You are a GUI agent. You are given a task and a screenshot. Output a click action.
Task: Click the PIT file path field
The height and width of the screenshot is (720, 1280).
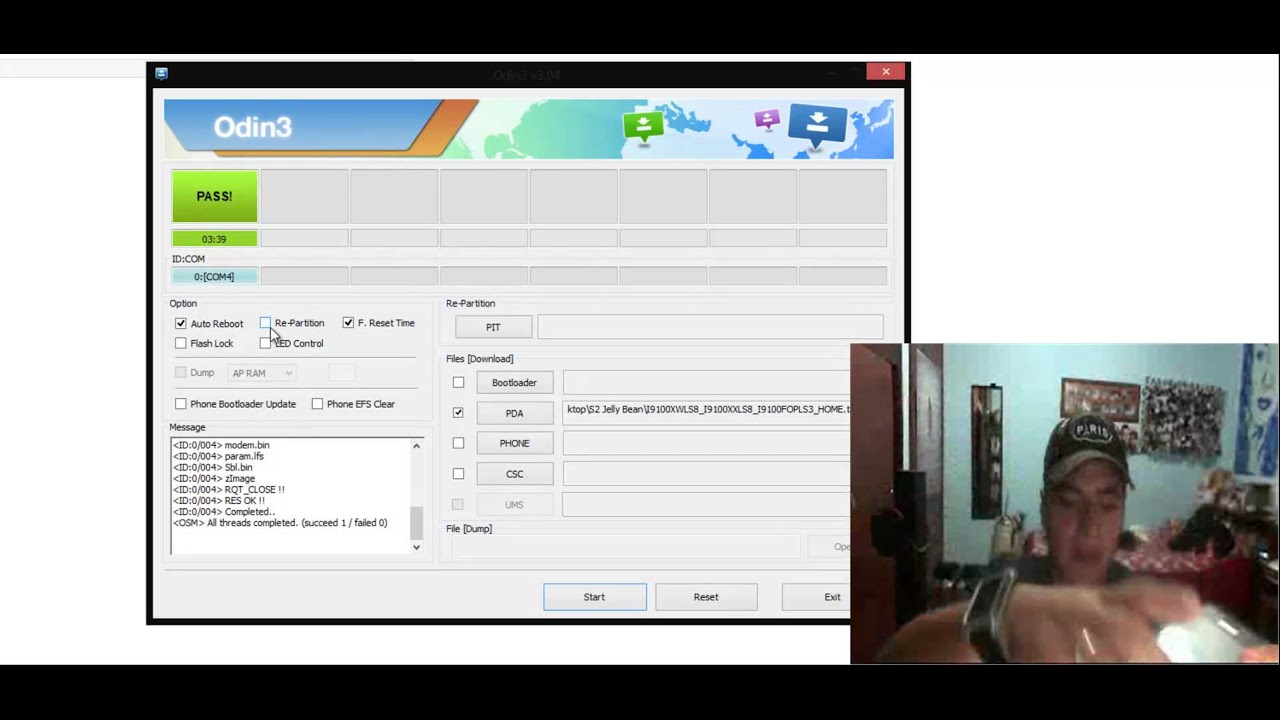pyautogui.click(x=710, y=327)
